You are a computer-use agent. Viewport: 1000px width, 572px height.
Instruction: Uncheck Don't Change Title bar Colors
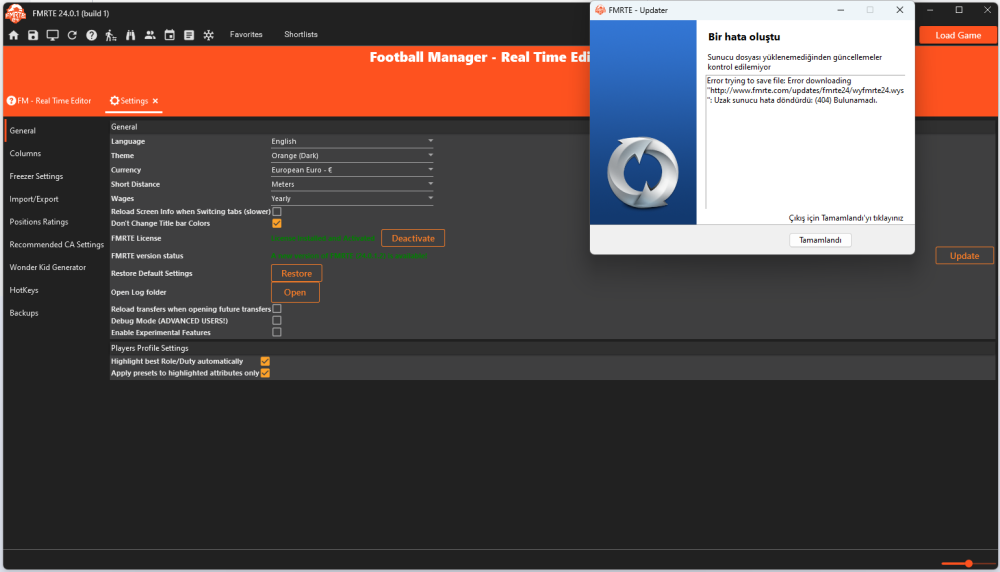(277, 223)
